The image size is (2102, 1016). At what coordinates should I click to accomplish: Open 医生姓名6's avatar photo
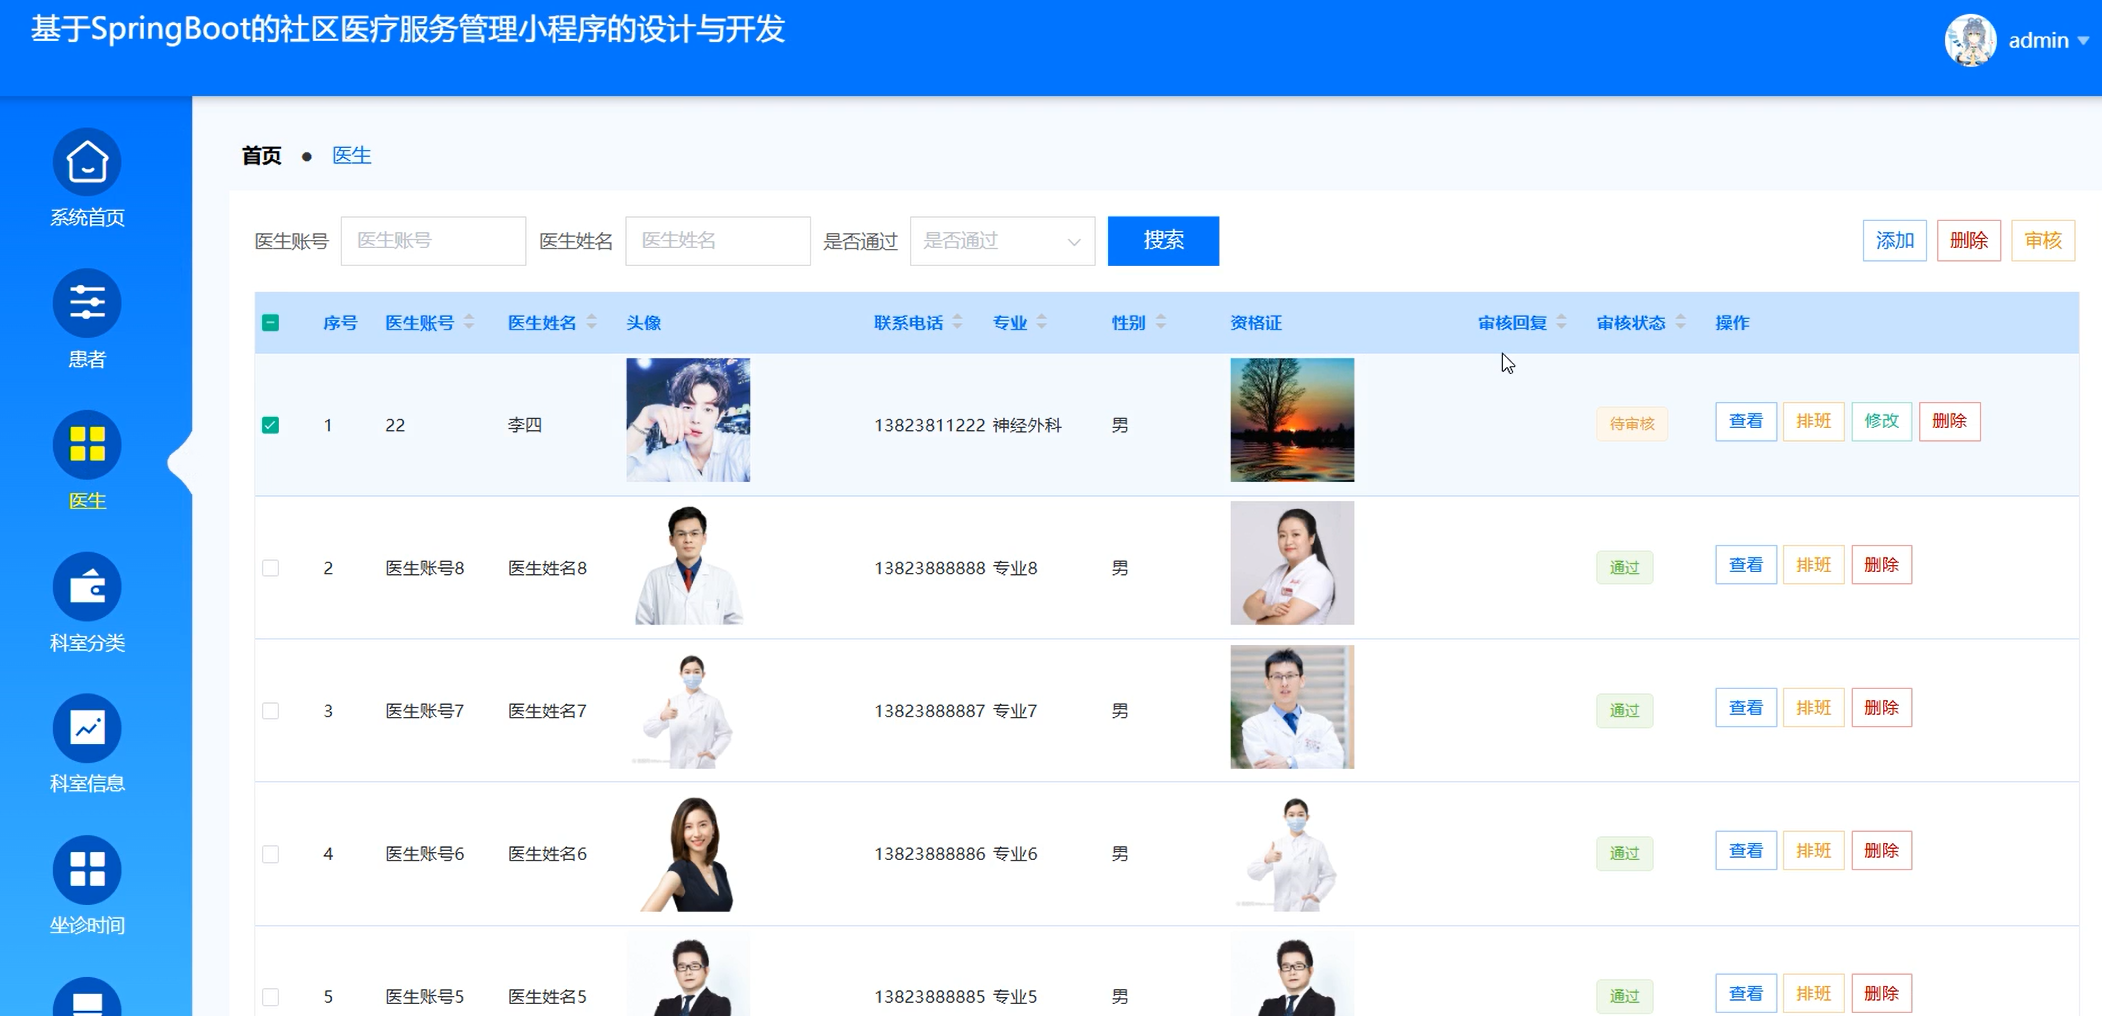click(688, 850)
